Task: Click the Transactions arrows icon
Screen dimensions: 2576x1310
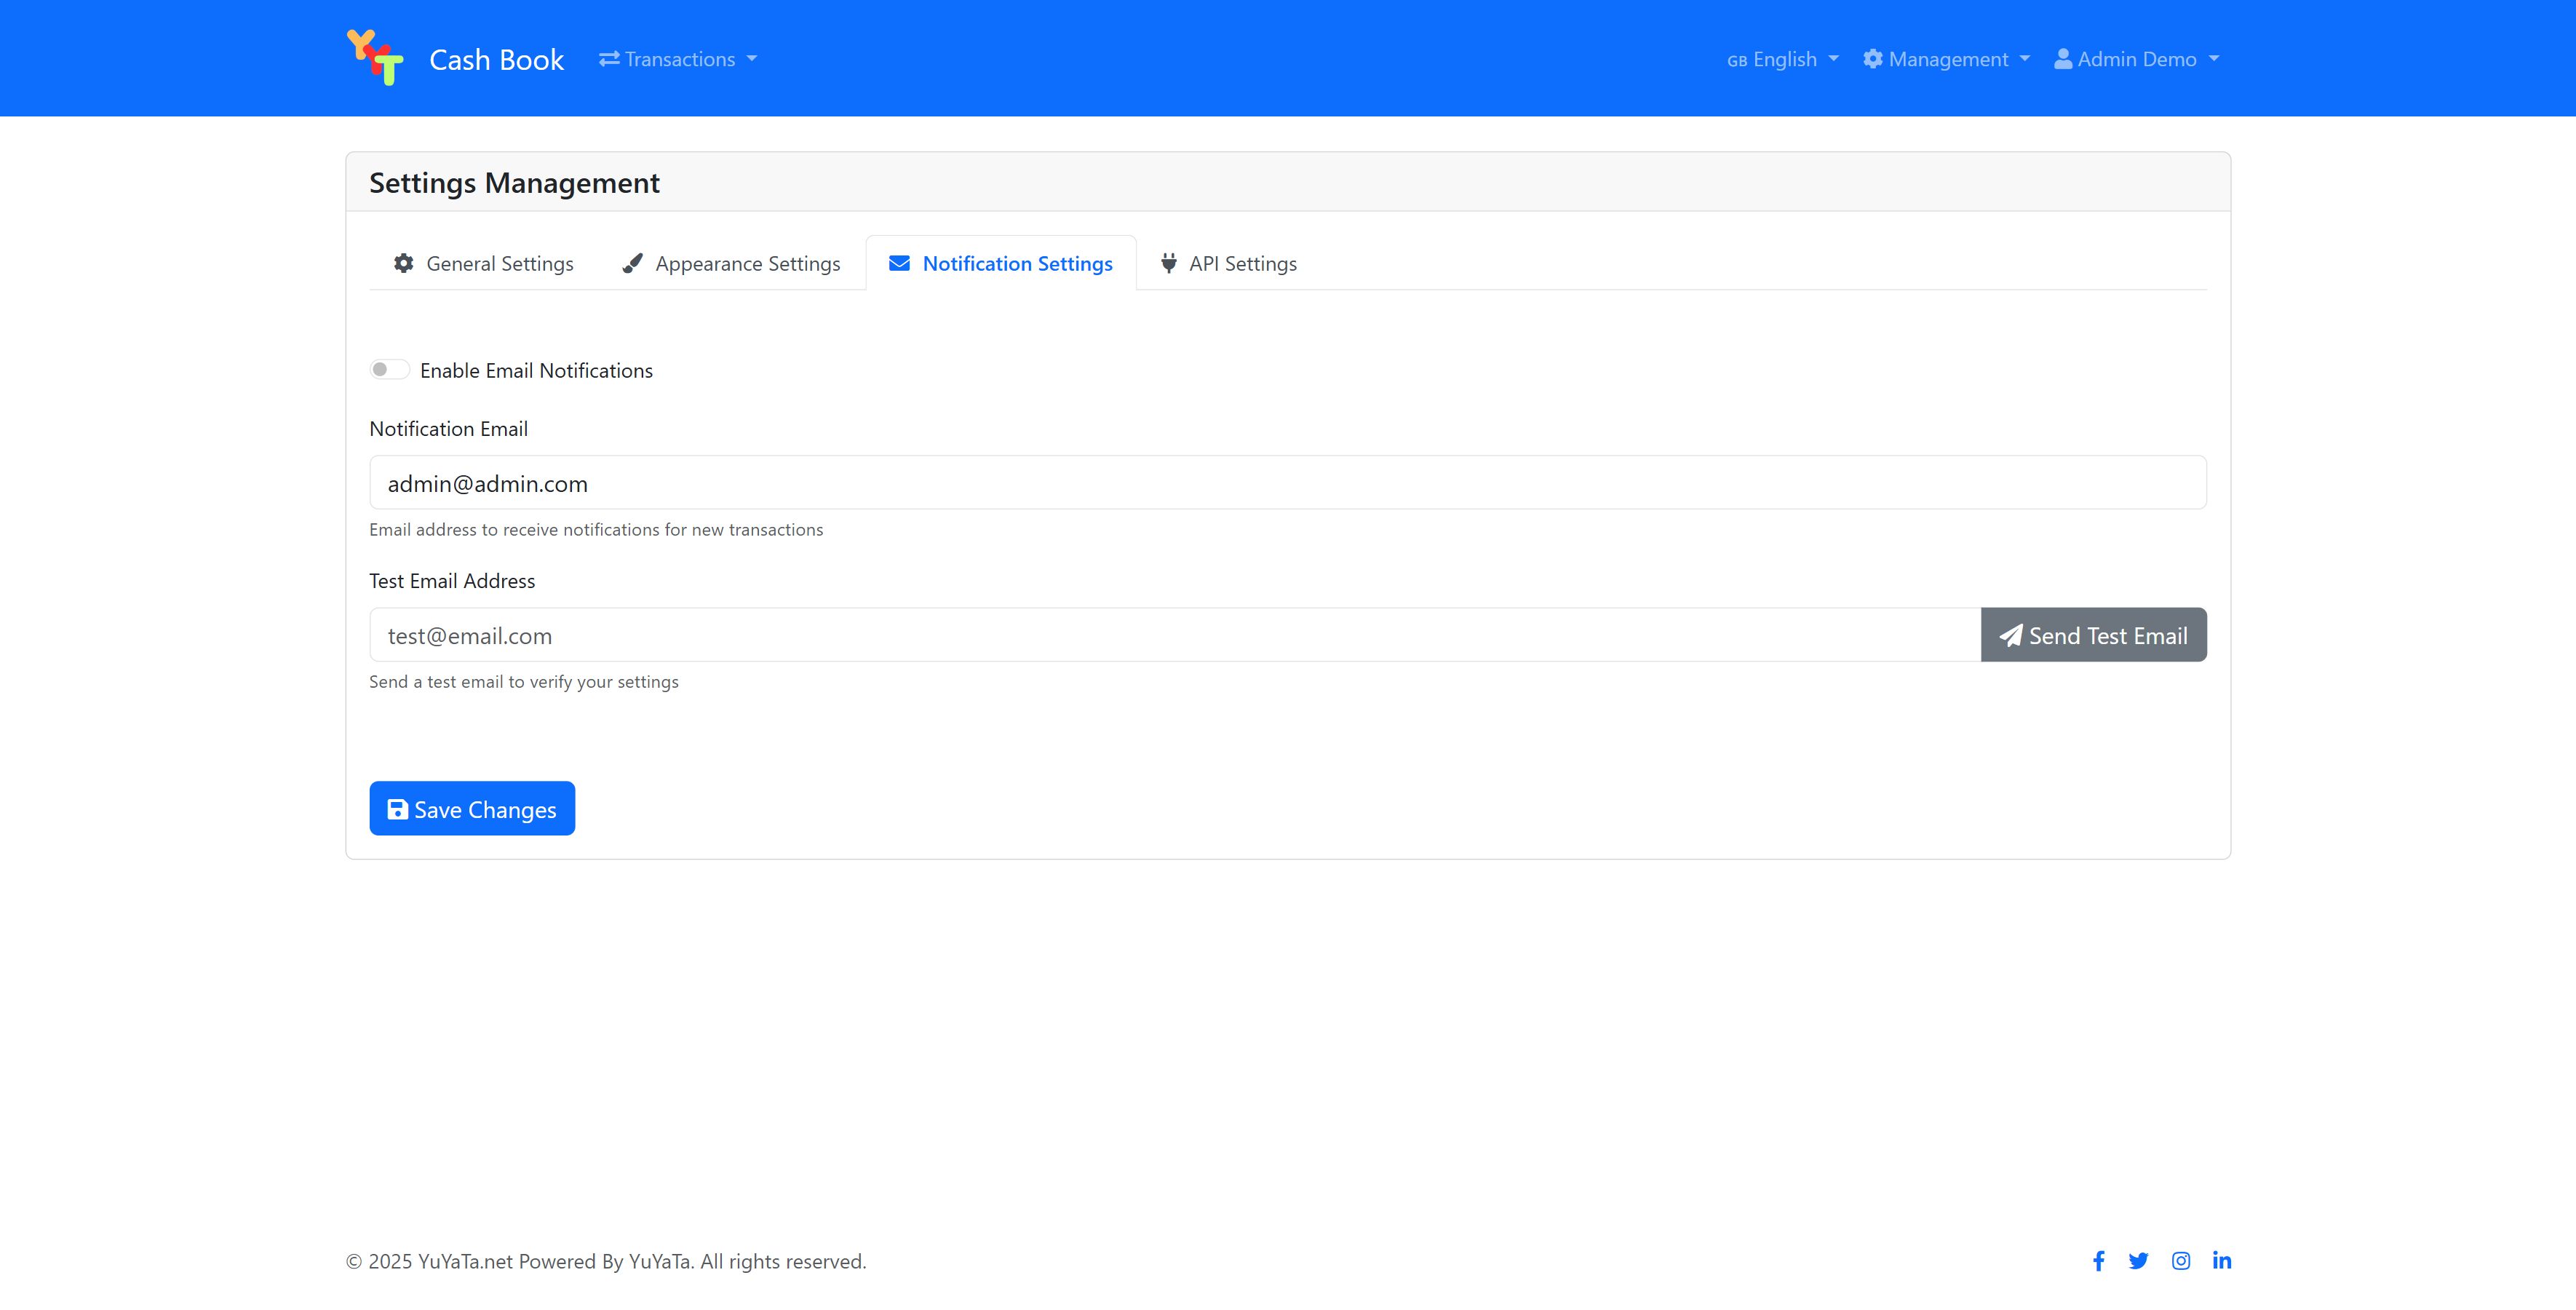Action: coord(609,59)
